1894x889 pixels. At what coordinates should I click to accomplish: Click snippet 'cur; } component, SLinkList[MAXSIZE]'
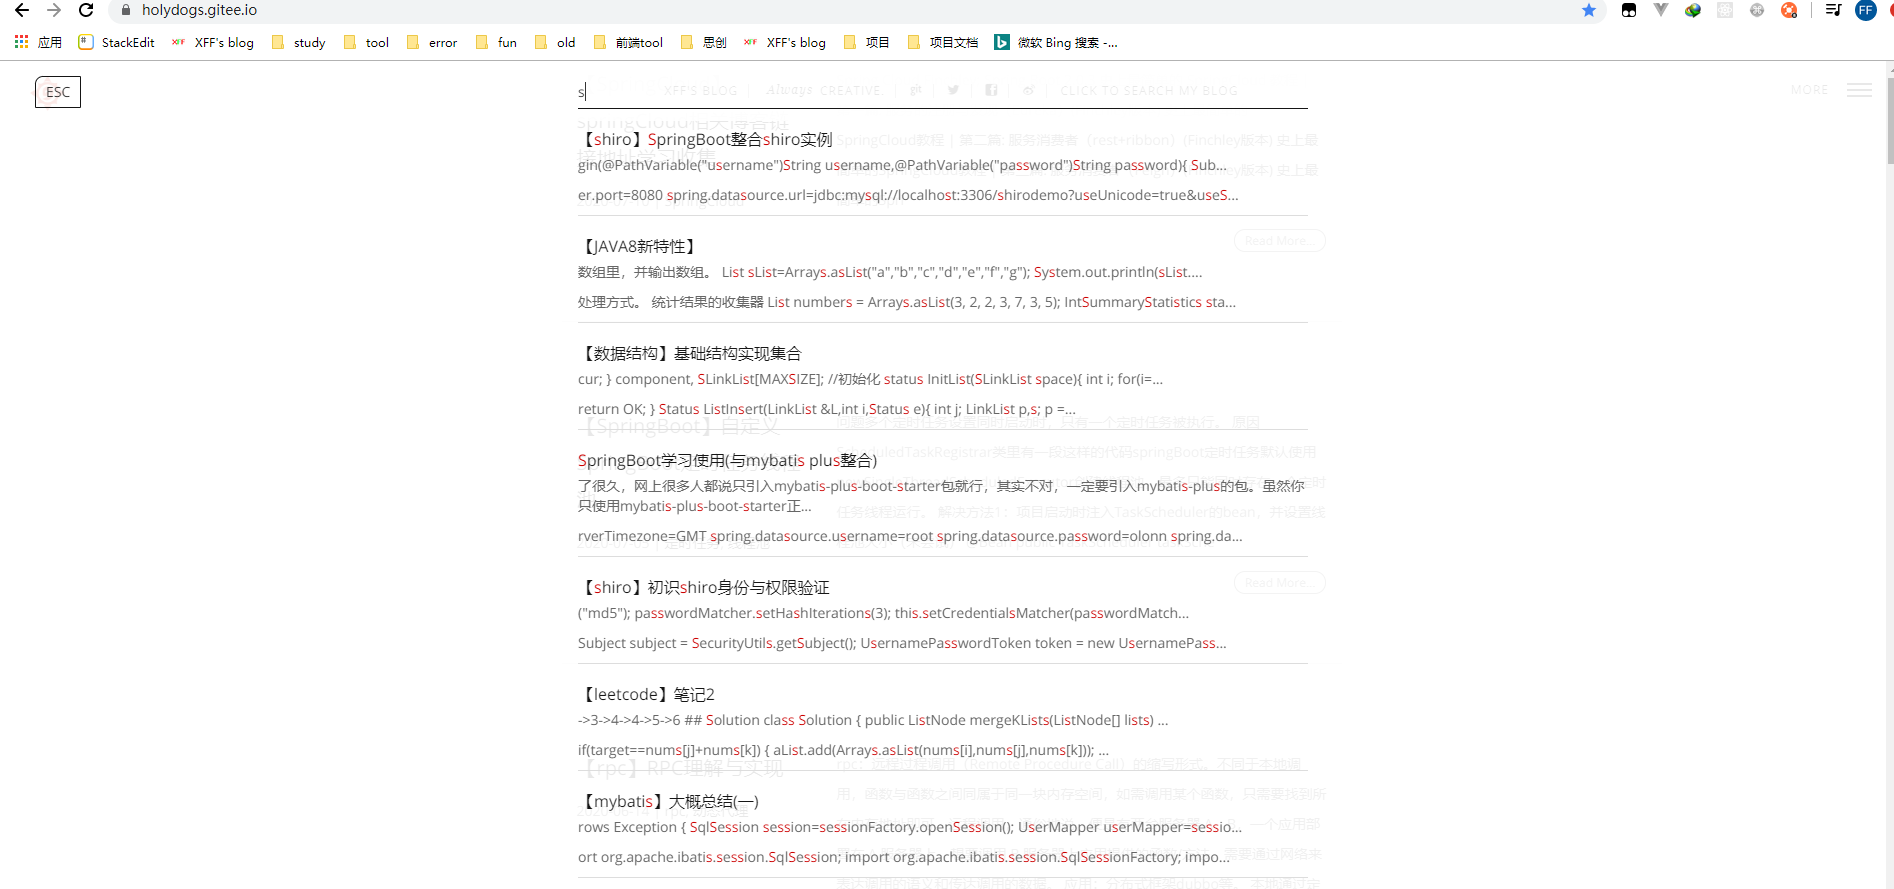pyautogui.click(x=870, y=379)
